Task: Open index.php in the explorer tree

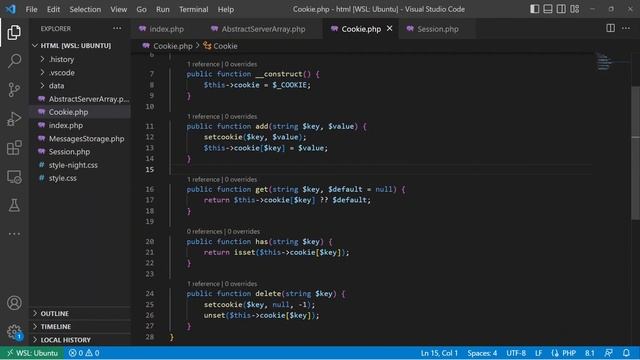Action: click(80, 125)
